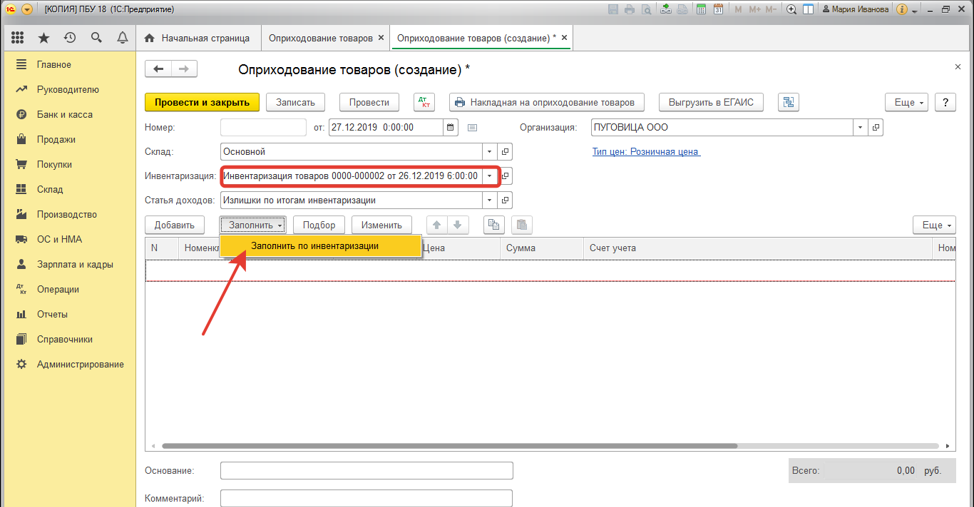The height and width of the screenshot is (507, 974).
Task: Switch to the Начальная страница tab
Action: click(197, 38)
